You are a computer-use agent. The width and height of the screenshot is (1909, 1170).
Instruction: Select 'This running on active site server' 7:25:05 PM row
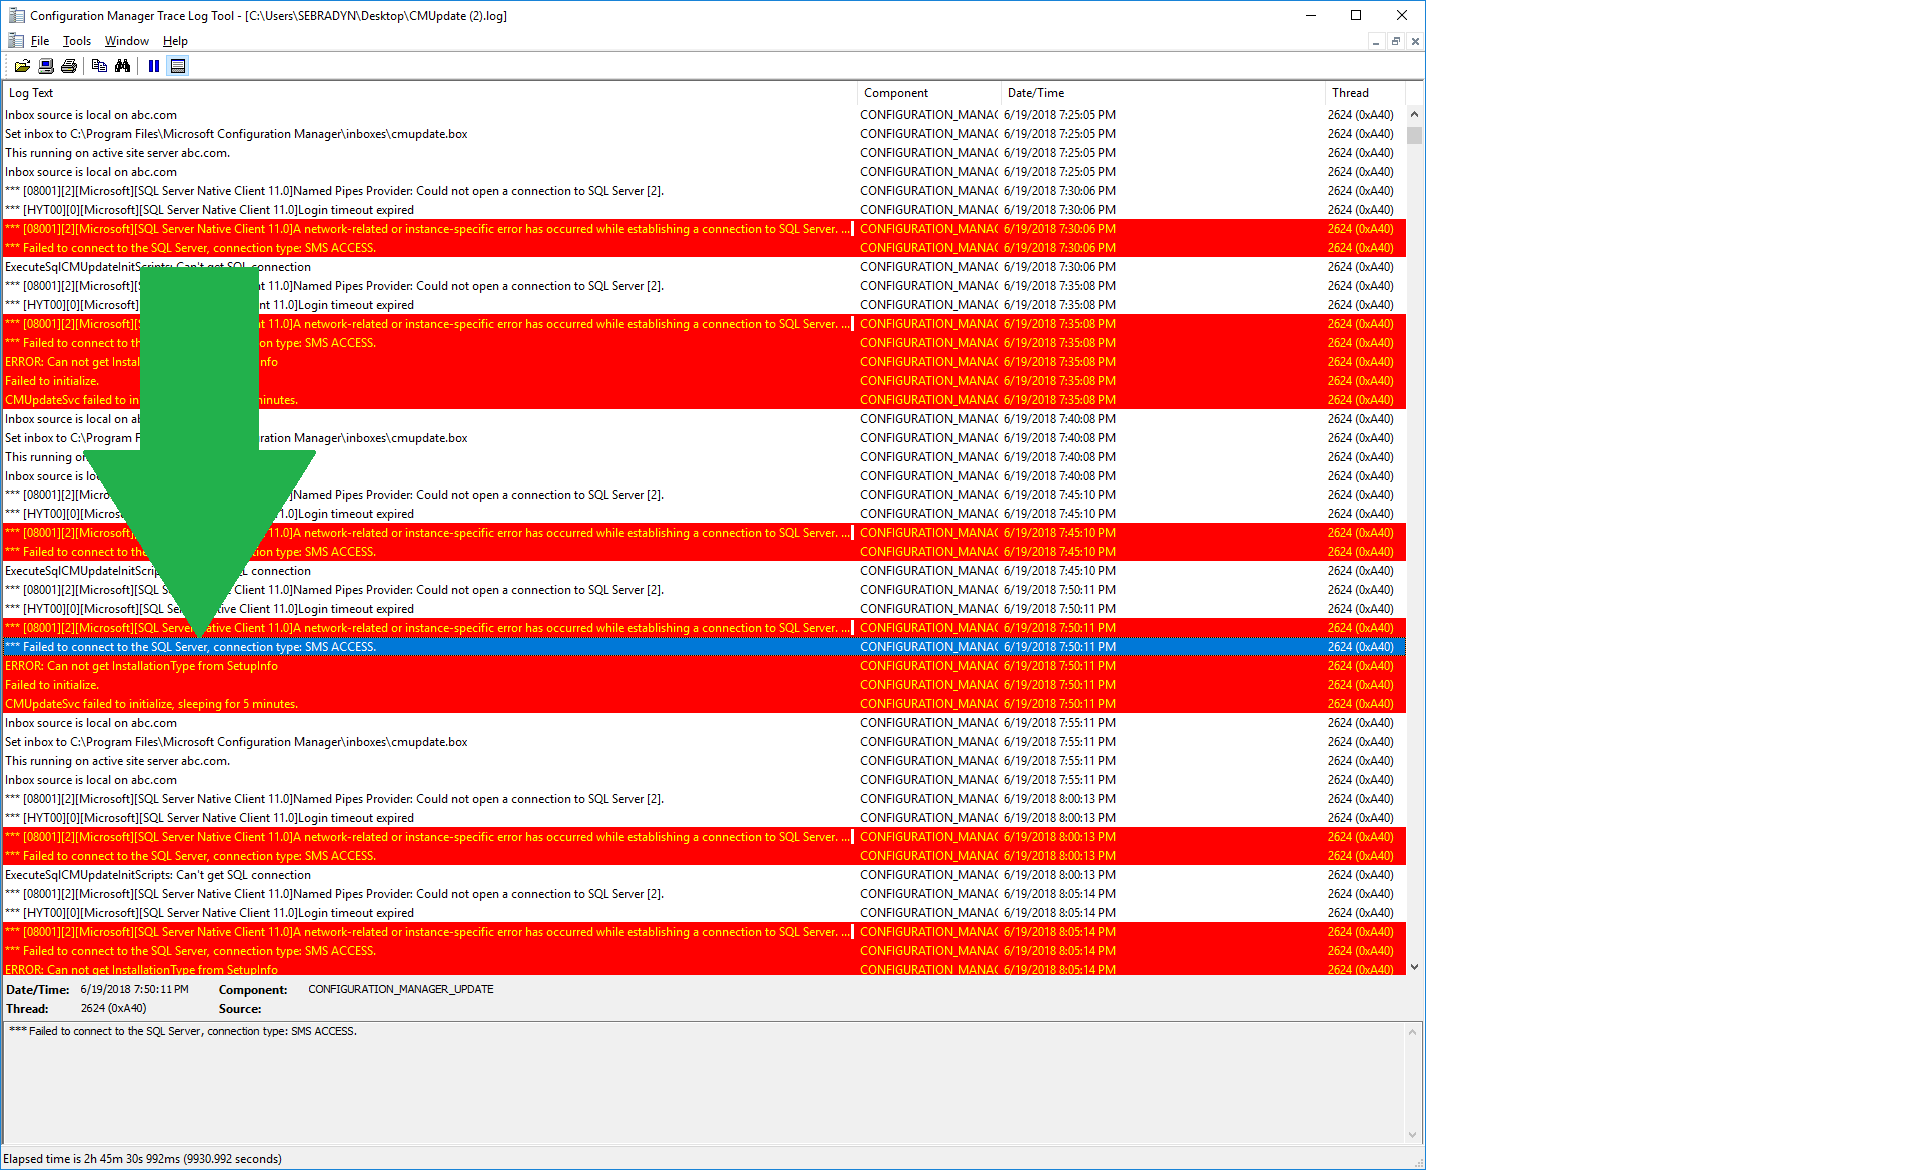[704, 153]
